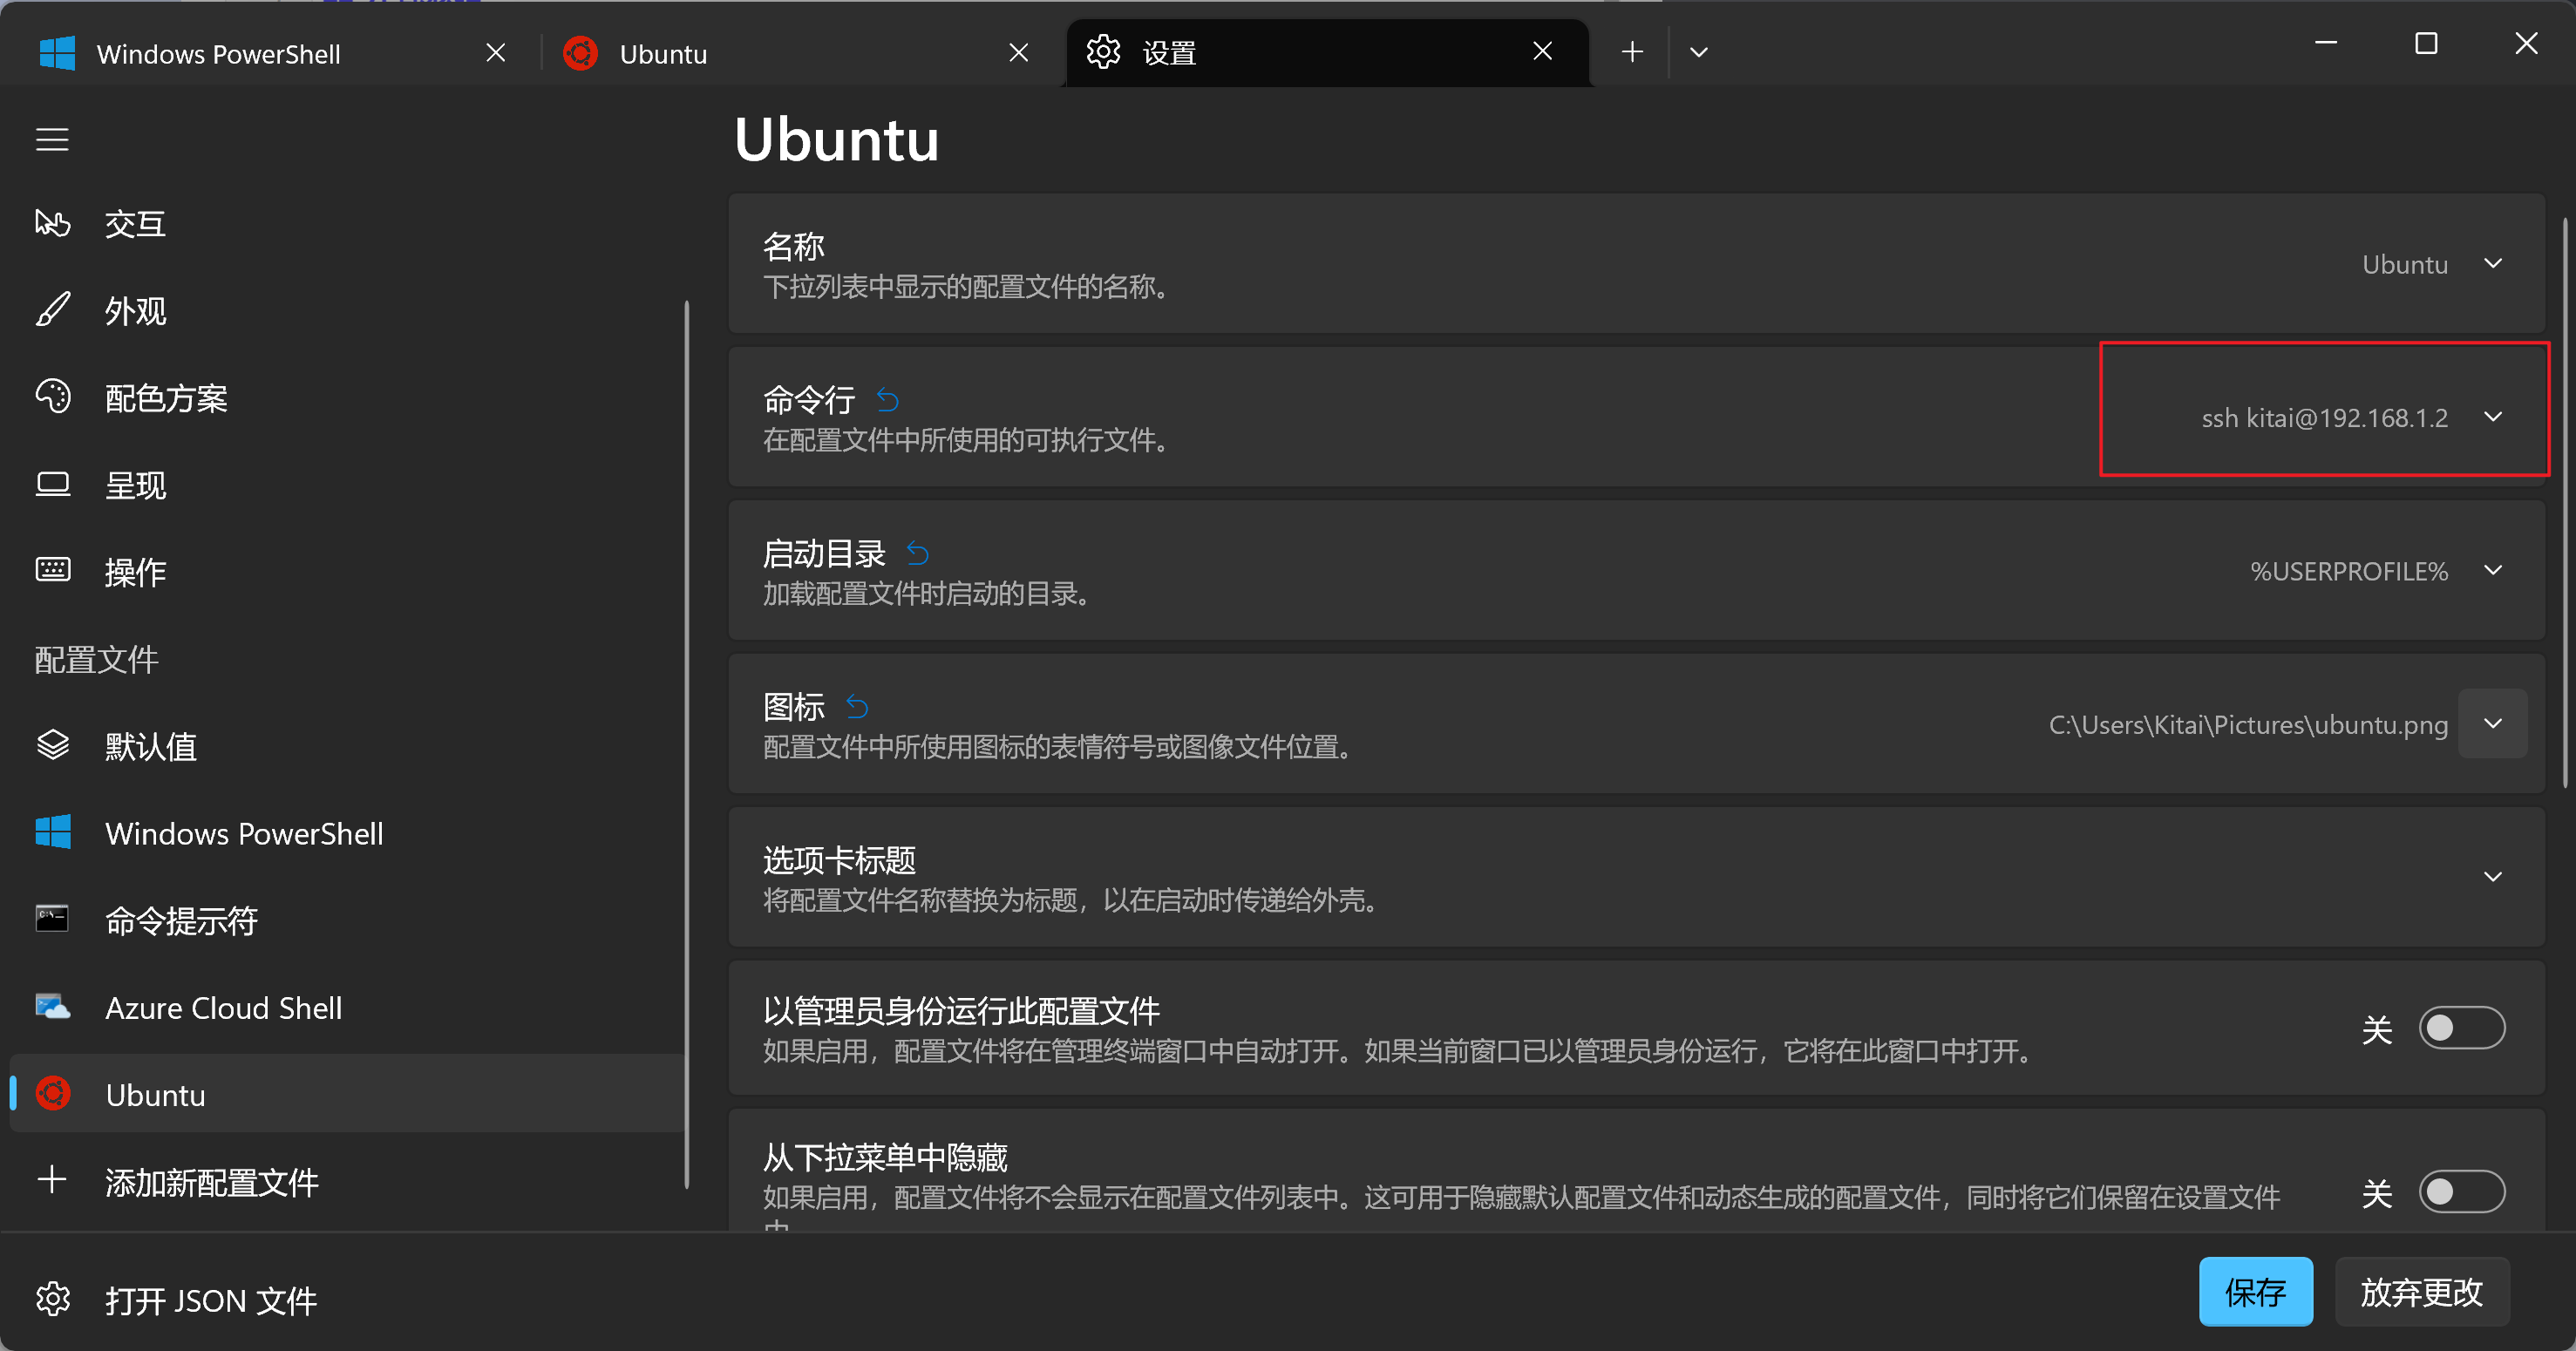
Task: Open new tab with plus button
Action: pos(1632,52)
